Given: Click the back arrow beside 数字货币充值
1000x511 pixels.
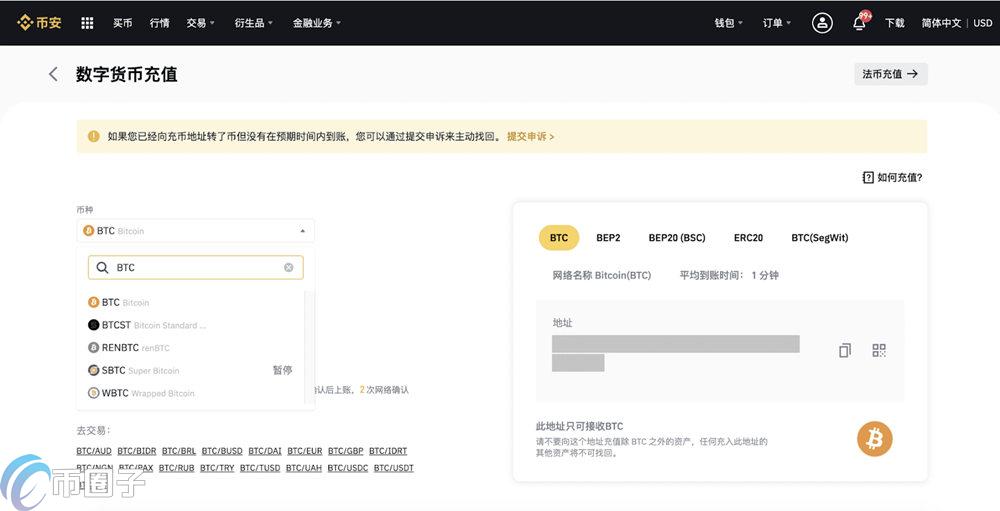Looking at the screenshot, I should click(53, 74).
